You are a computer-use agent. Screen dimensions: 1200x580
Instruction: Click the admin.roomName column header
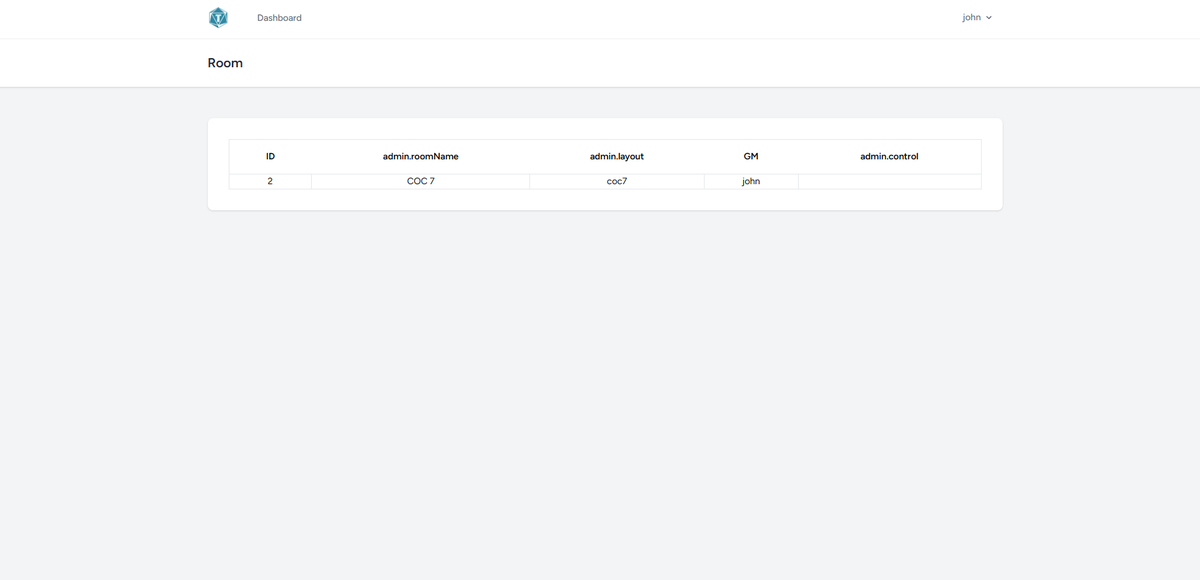point(420,157)
